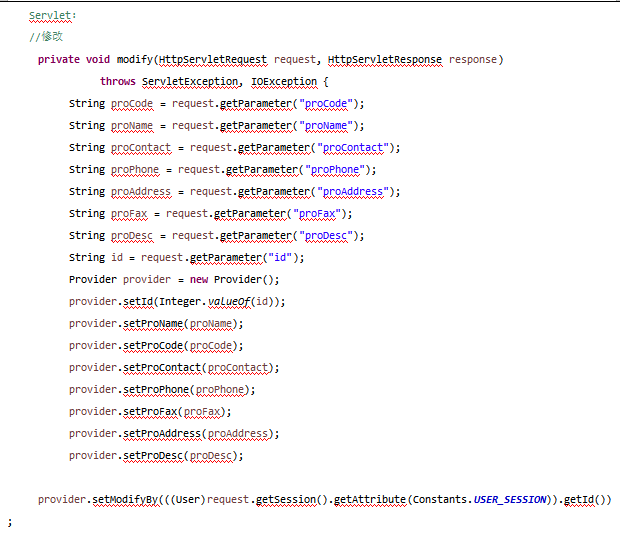This screenshot has width=620, height=538.
Task: Click the "proCode" string literal
Action: click(x=326, y=104)
